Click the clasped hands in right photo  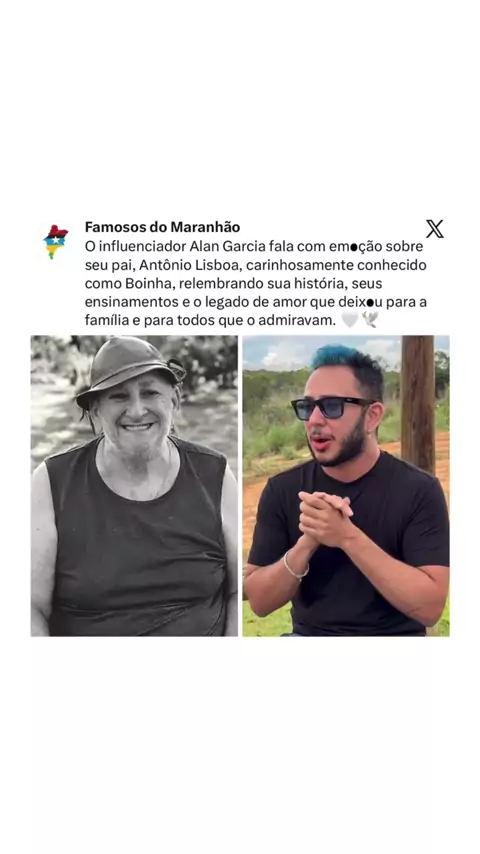[325, 518]
